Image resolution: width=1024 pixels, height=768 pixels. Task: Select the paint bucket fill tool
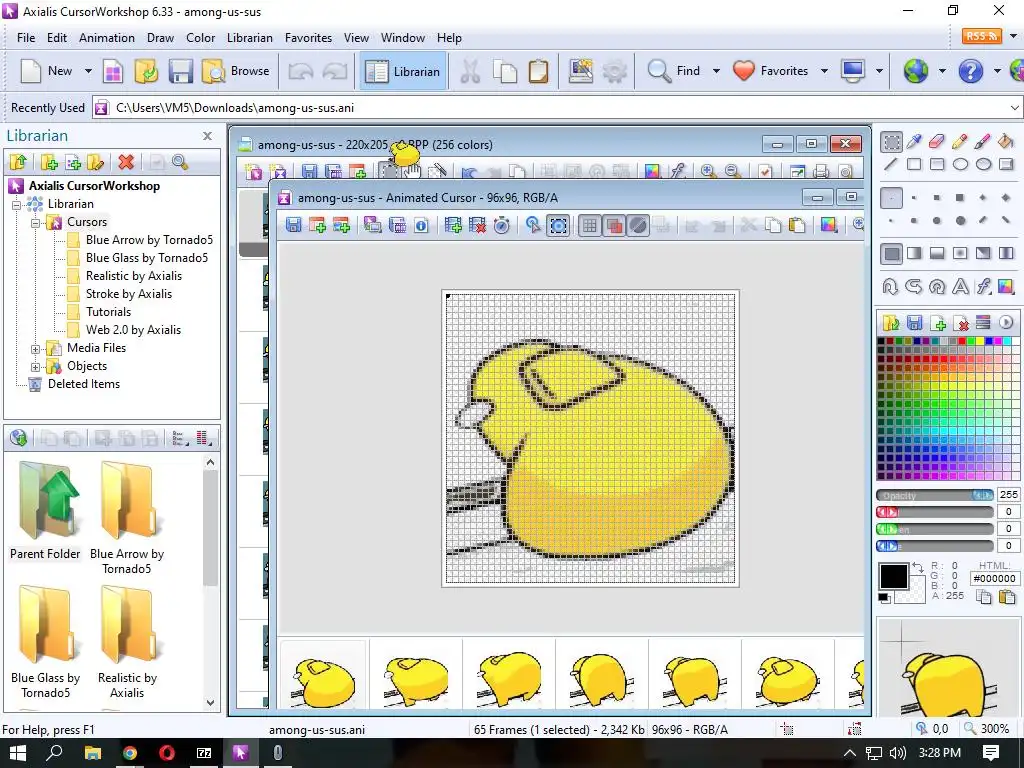(1006, 142)
